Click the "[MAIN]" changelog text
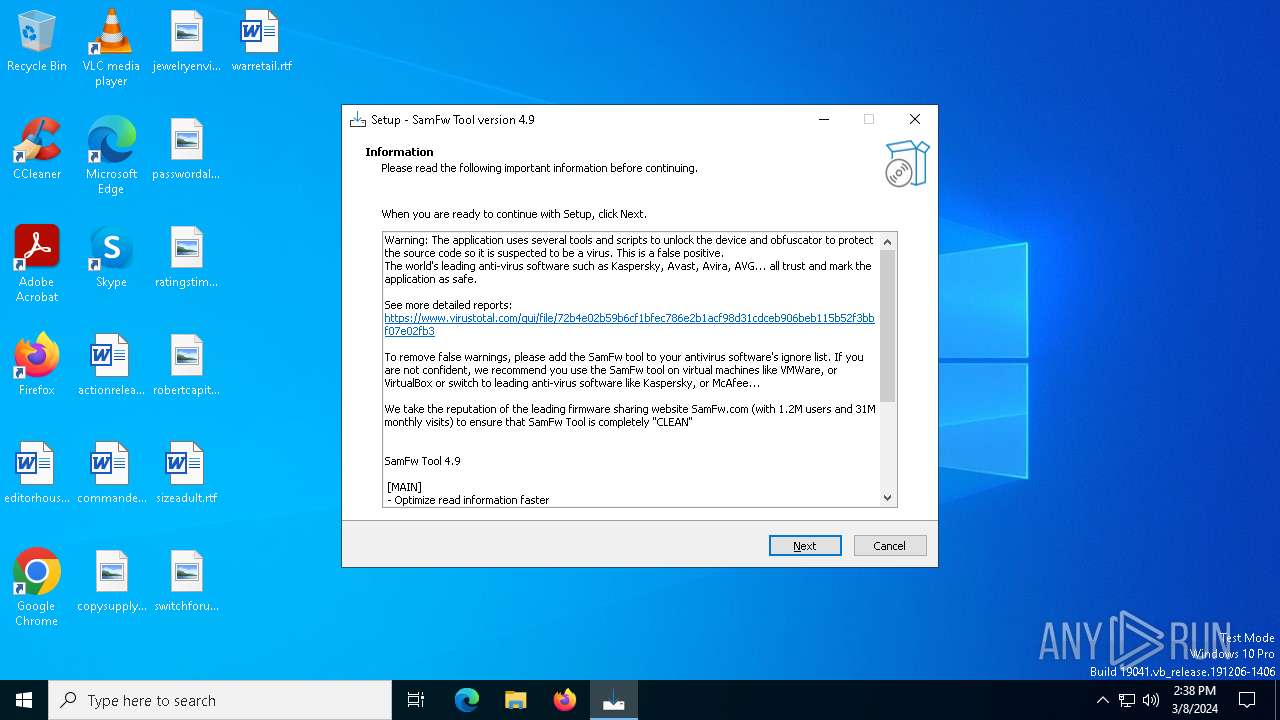The height and width of the screenshot is (720, 1280). click(404, 487)
